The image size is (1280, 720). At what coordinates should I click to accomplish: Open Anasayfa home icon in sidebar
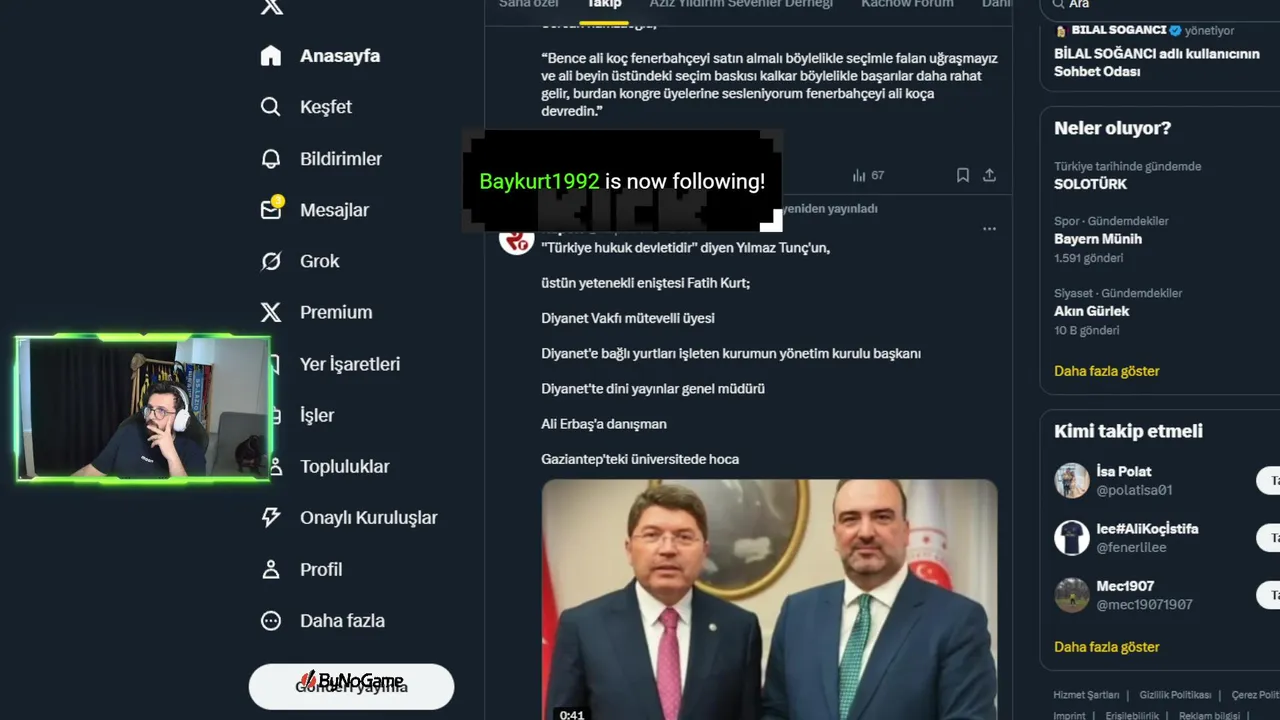click(x=271, y=56)
